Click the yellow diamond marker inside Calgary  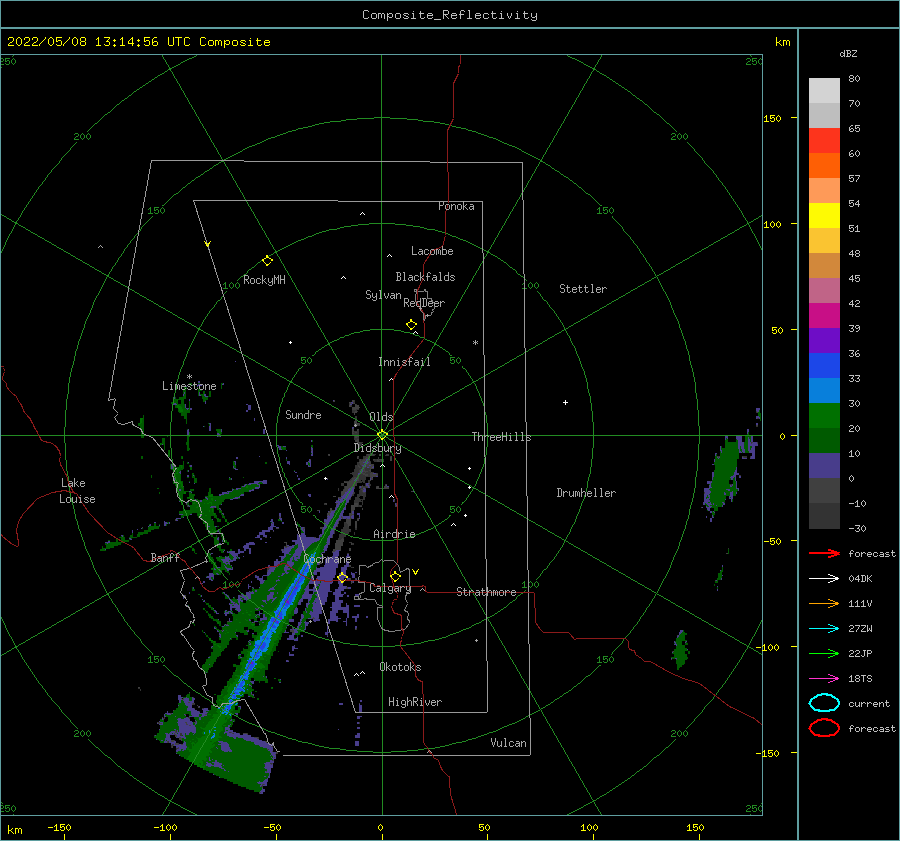pyautogui.click(x=395, y=576)
